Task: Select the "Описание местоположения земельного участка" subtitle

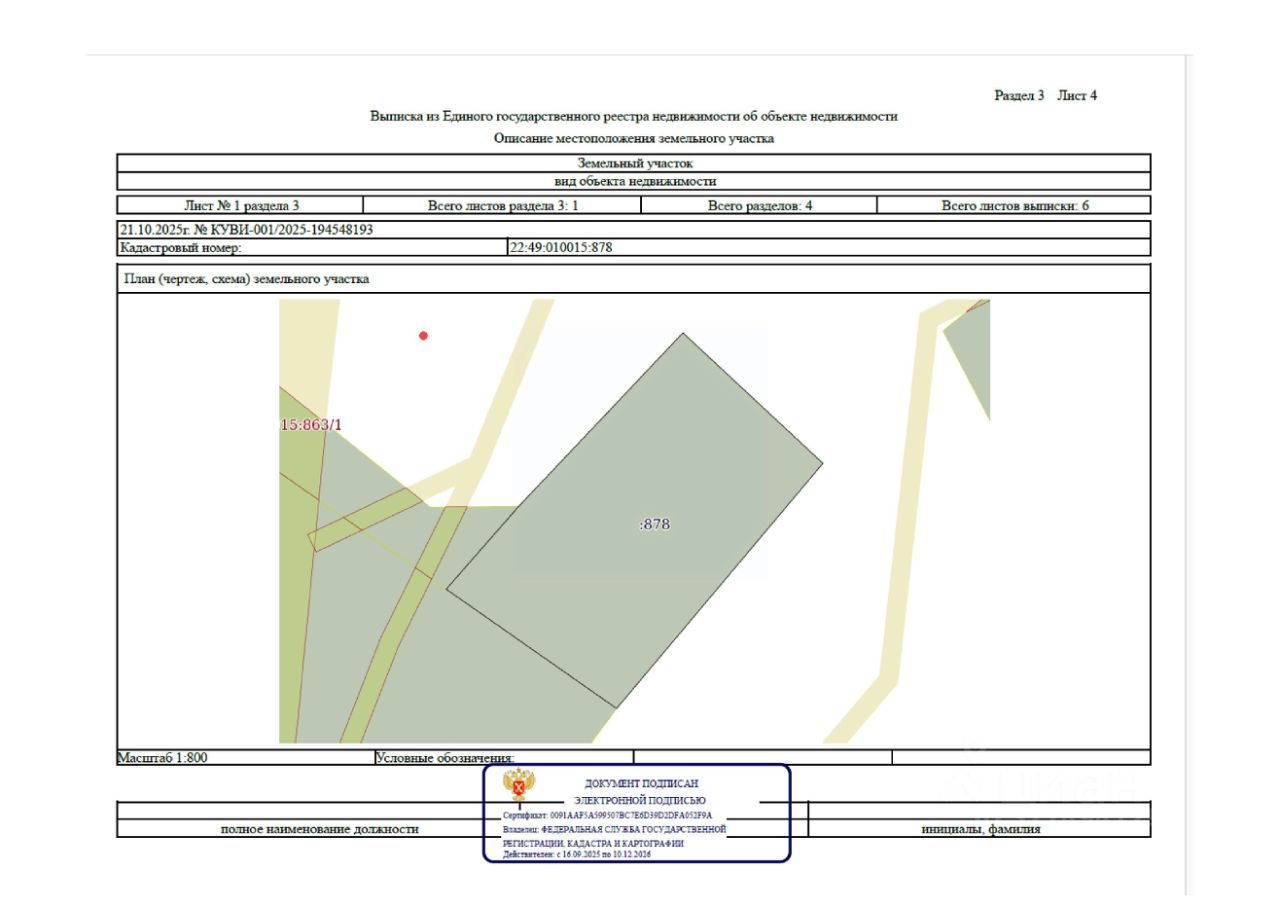Action: tap(634, 139)
